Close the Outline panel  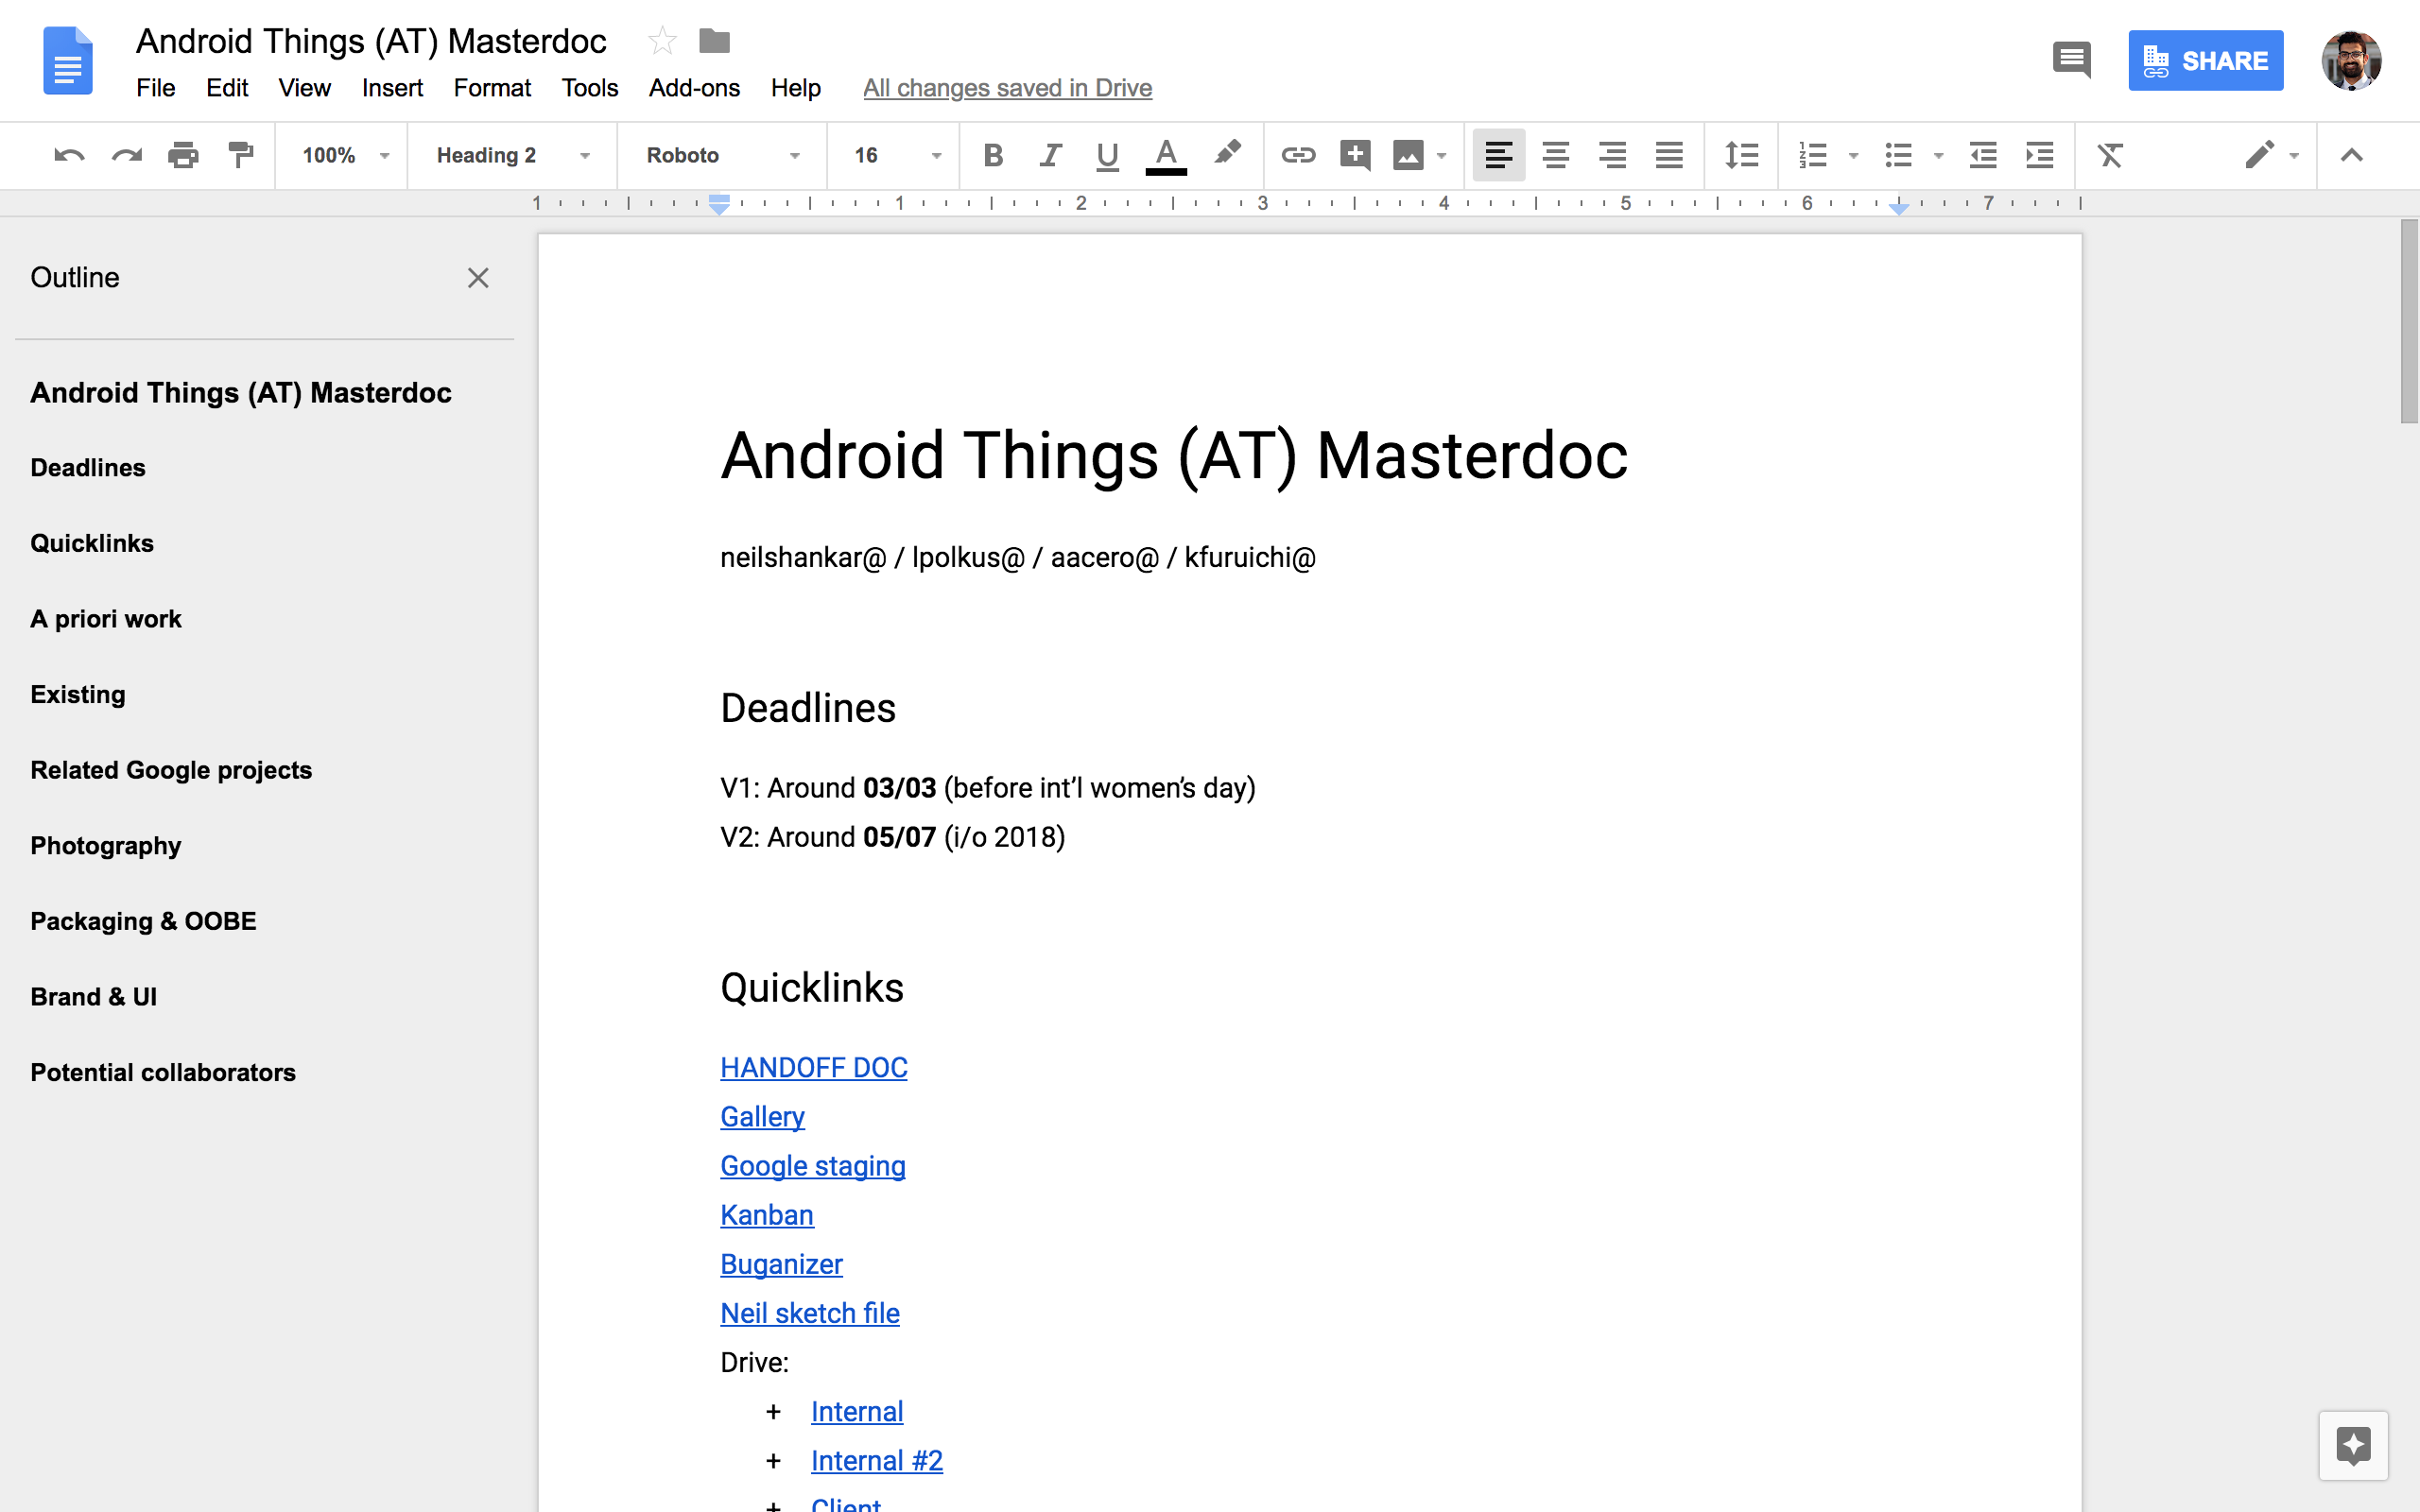tap(478, 278)
